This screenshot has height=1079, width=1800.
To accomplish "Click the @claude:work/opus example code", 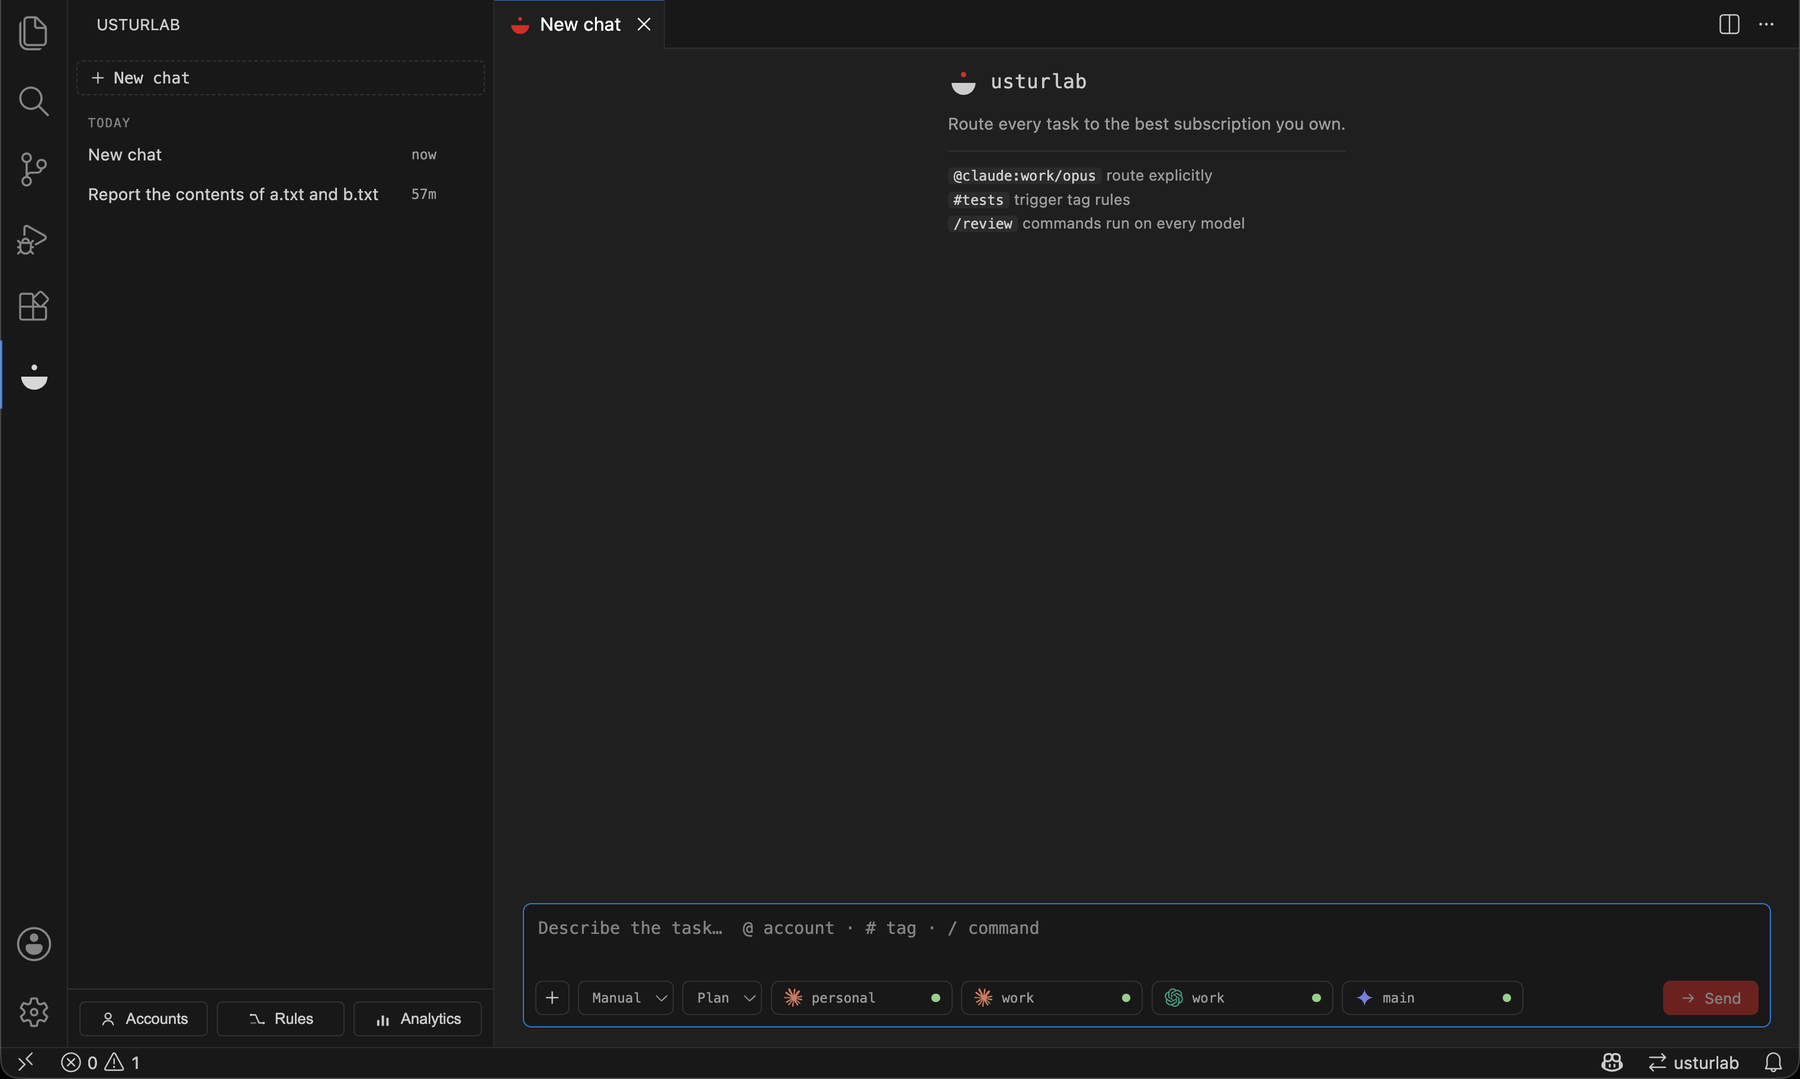I will point(1024,176).
